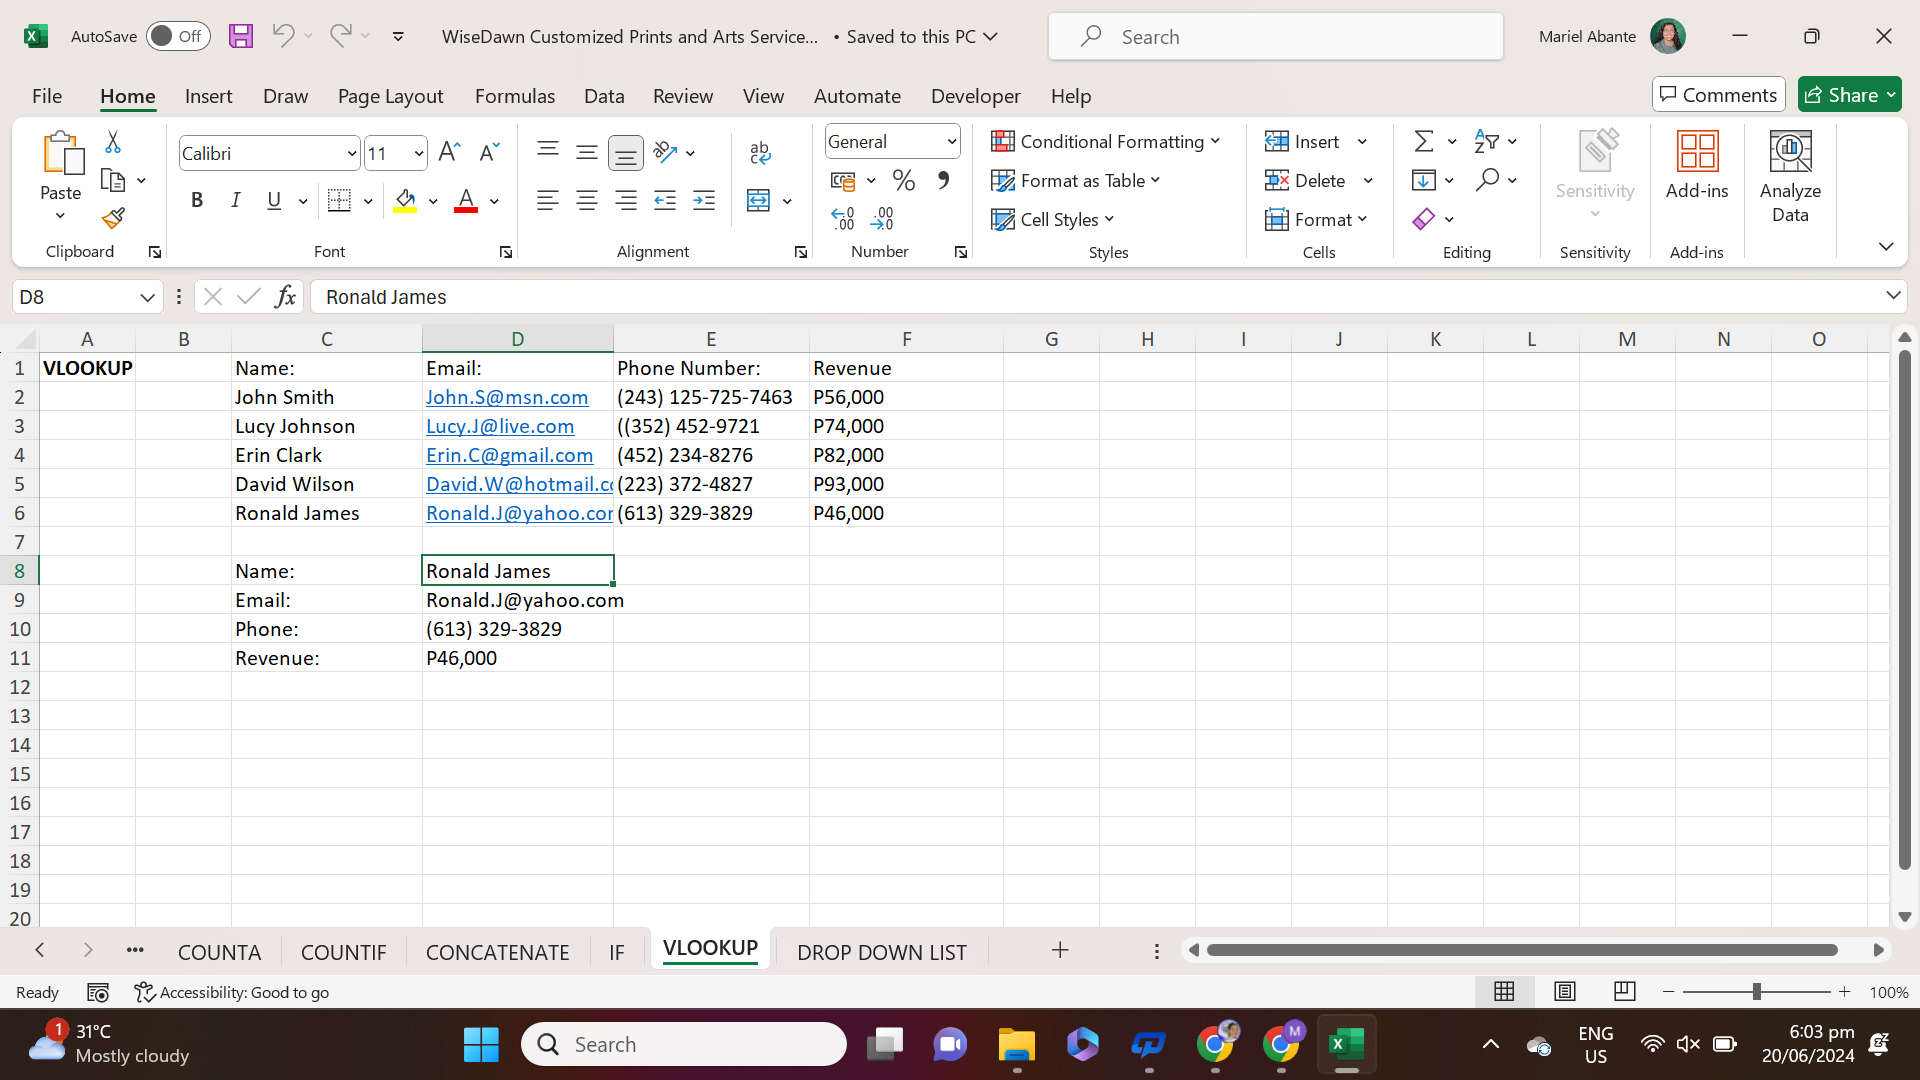Click the Merge and Center icon
Image resolution: width=1920 pixels, height=1080 pixels.
point(759,201)
